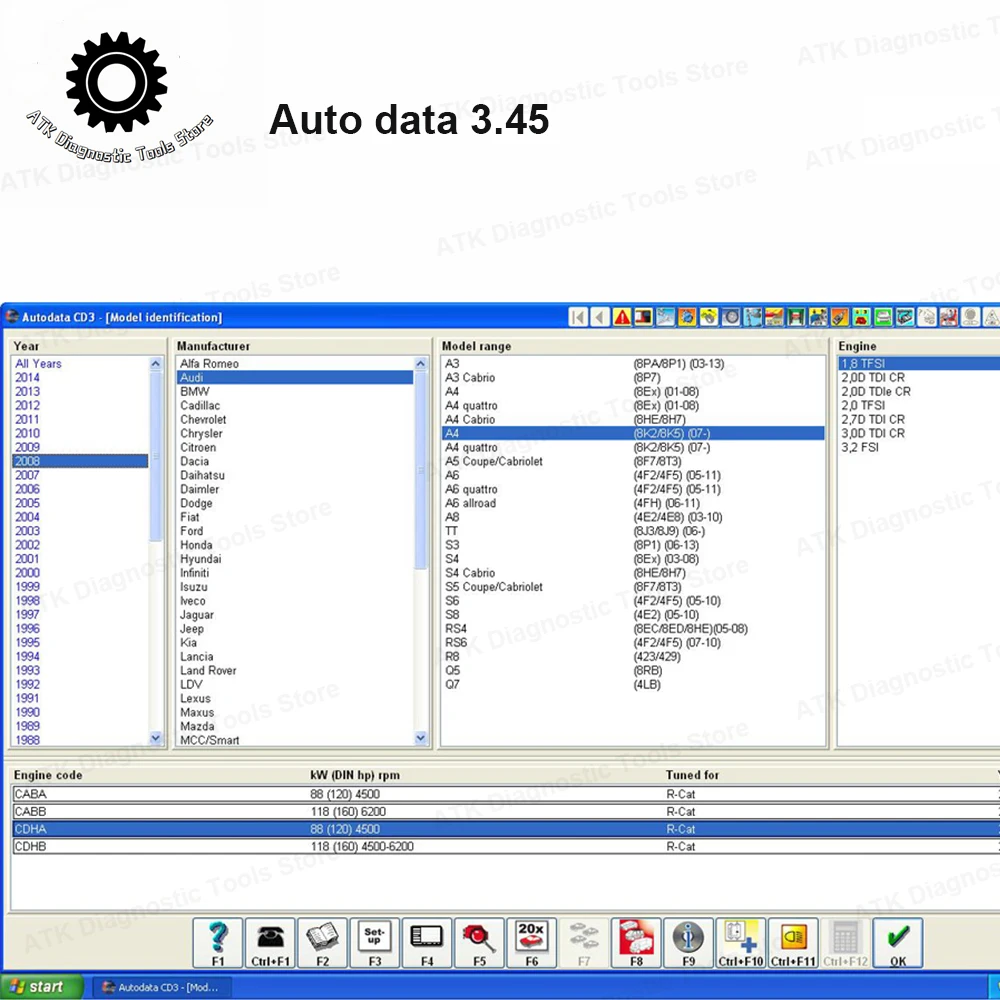The image size is (1000, 1000).
Task: Select the 2,0 TFSI engine
Action: point(863,406)
